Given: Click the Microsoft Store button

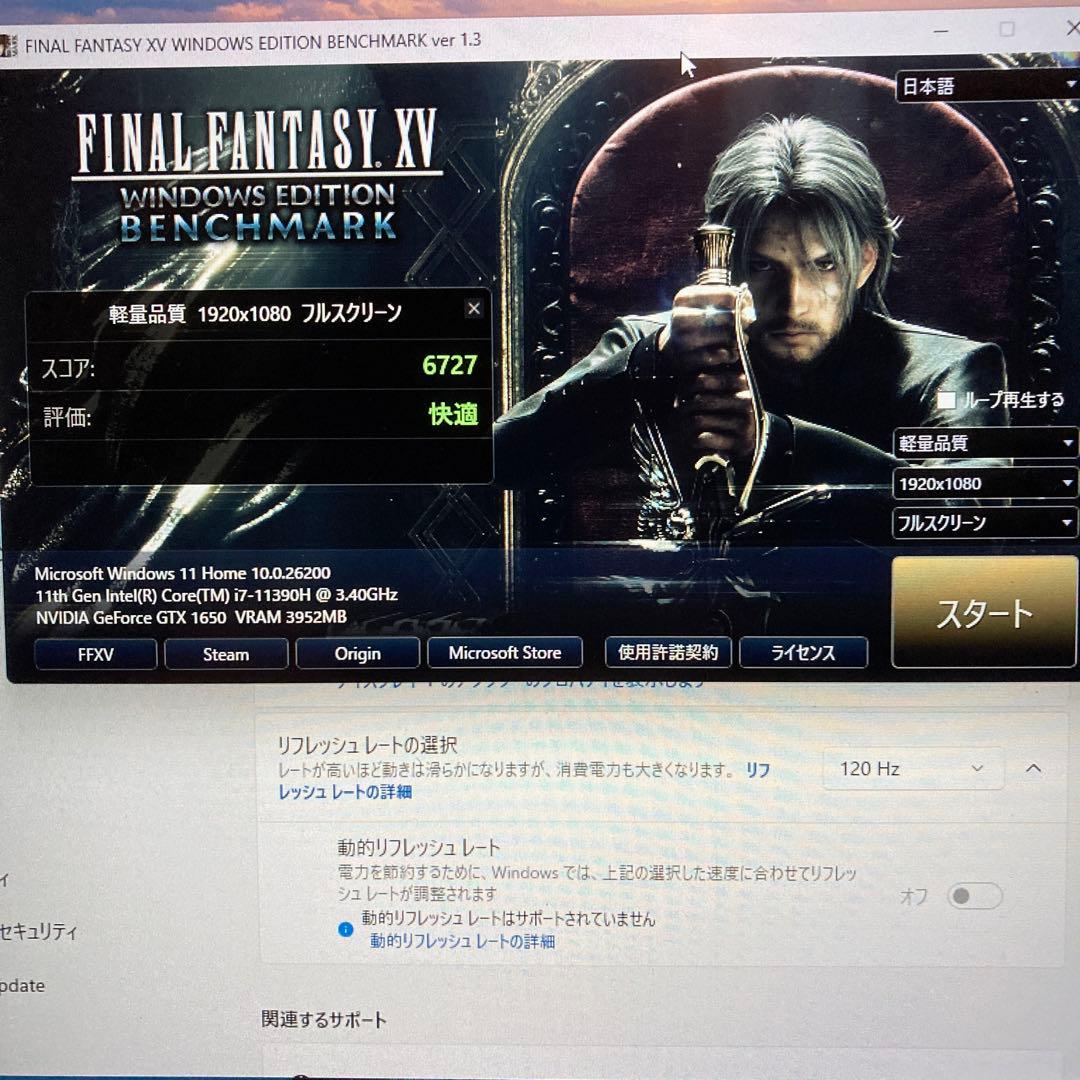Looking at the screenshot, I should point(504,653).
